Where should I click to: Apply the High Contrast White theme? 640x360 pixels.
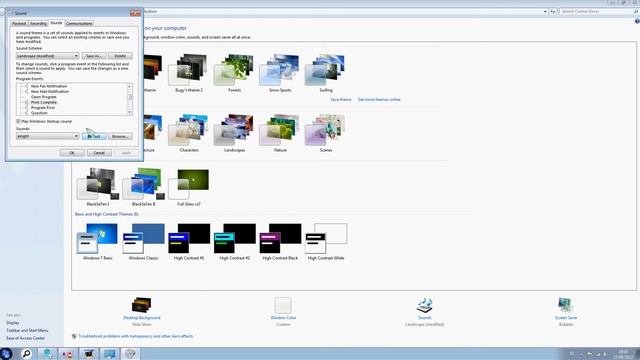tap(326, 242)
